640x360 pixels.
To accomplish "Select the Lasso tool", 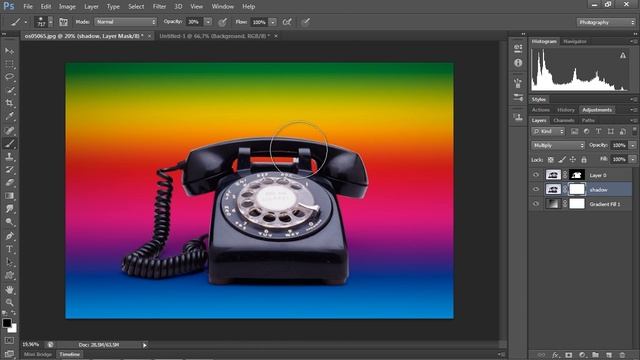I will point(9,77).
